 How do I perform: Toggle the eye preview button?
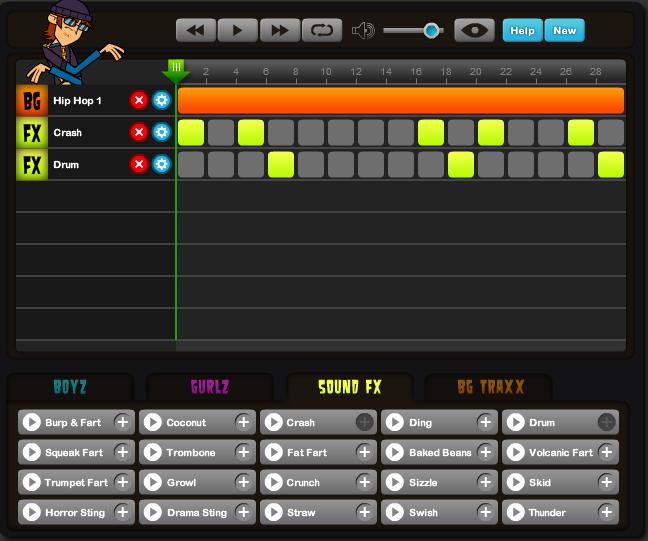pyautogui.click(x=474, y=30)
